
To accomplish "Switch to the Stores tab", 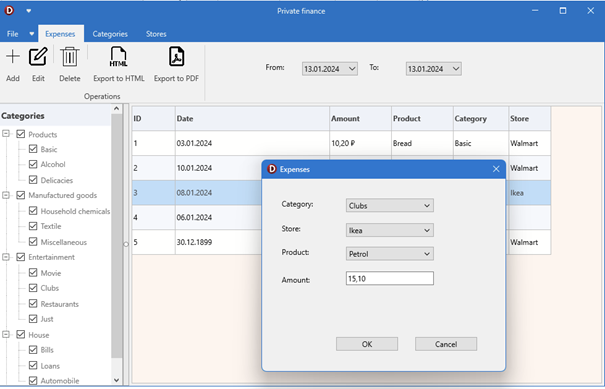I will coord(156,34).
